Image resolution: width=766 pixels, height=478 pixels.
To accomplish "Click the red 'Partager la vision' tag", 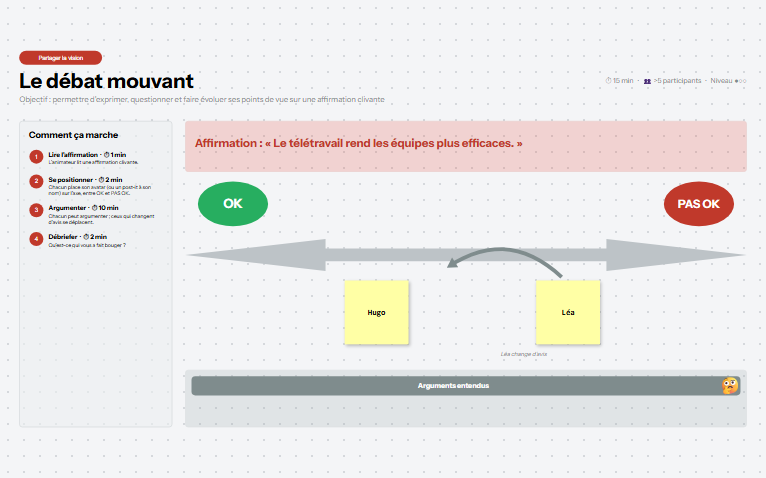I will tap(61, 58).
